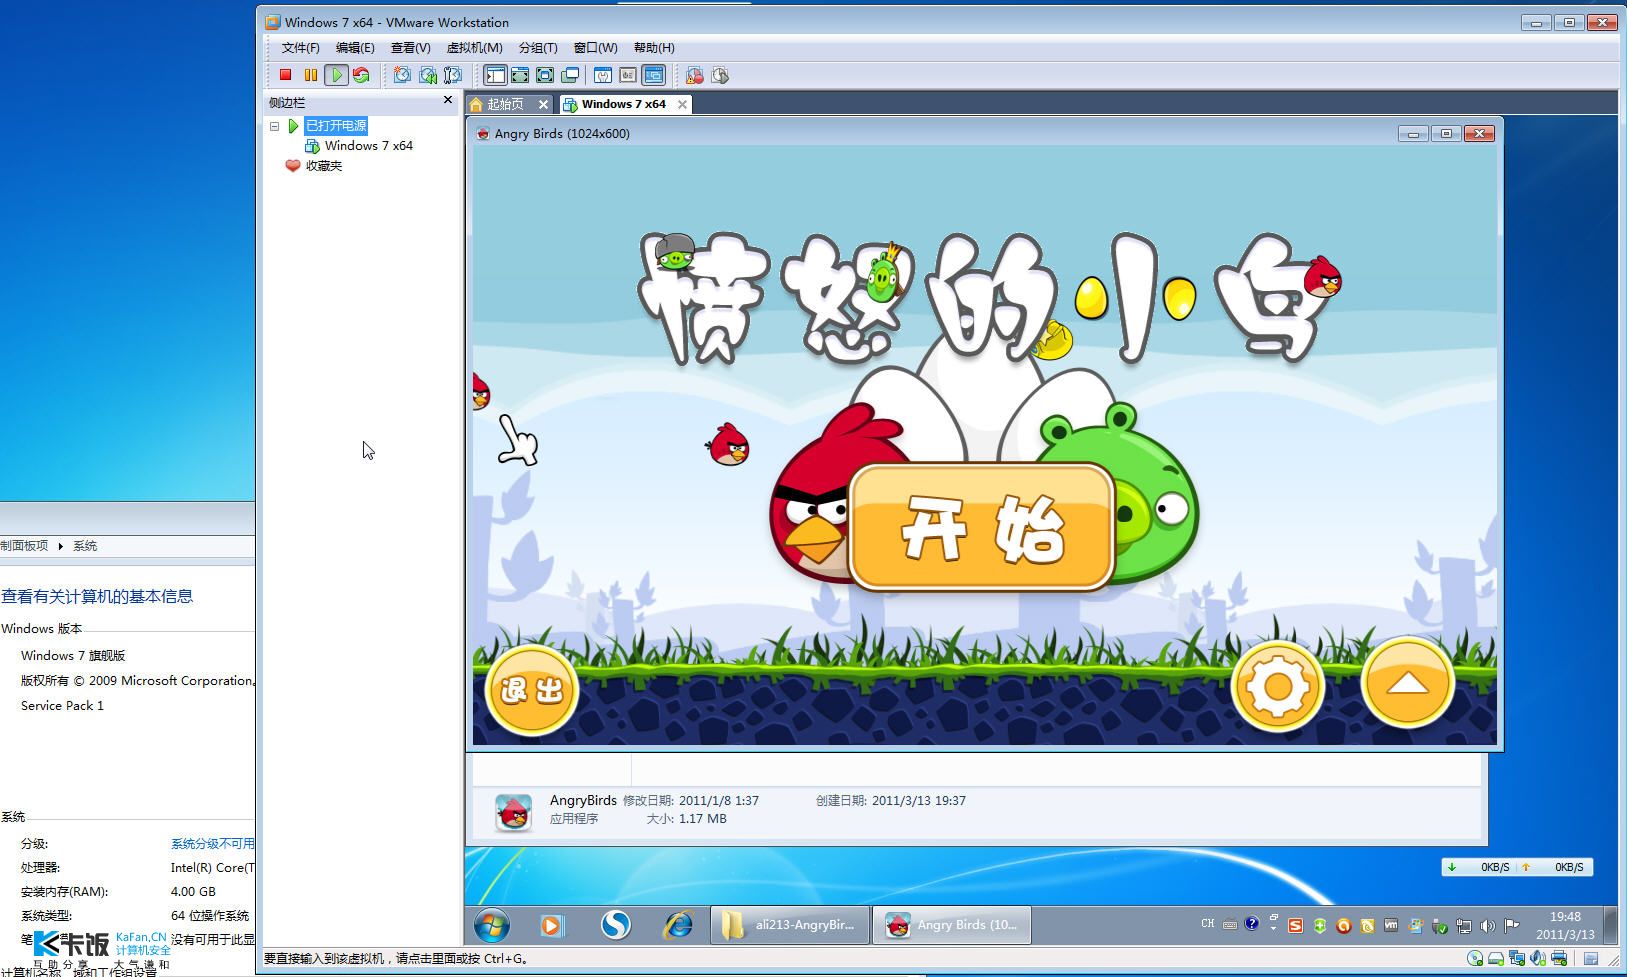Viewport: 1627px width, 977px height.
Task: Click VMware status bar printer icon
Action: [x=1559, y=958]
